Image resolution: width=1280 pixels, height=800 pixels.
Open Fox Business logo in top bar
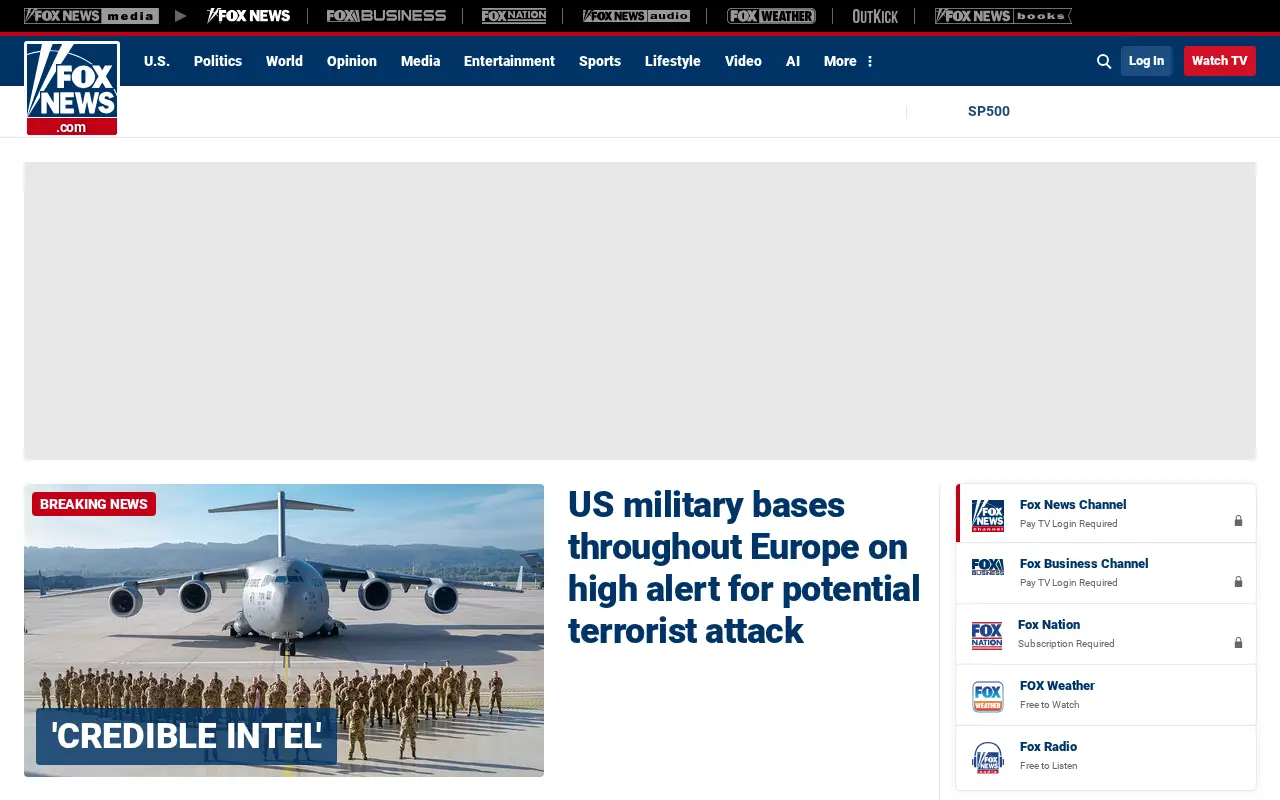coord(386,16)
